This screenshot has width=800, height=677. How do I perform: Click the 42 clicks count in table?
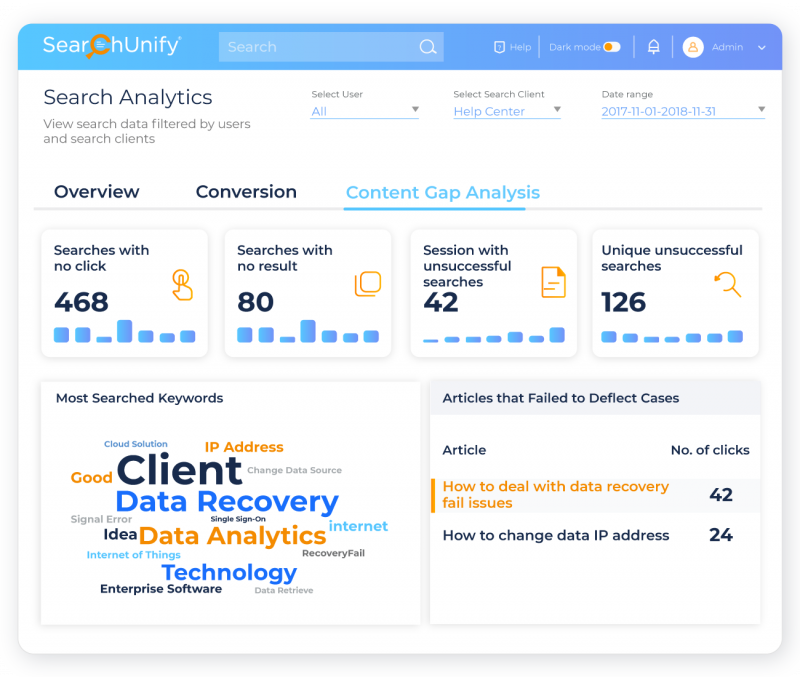coord(721,495)
